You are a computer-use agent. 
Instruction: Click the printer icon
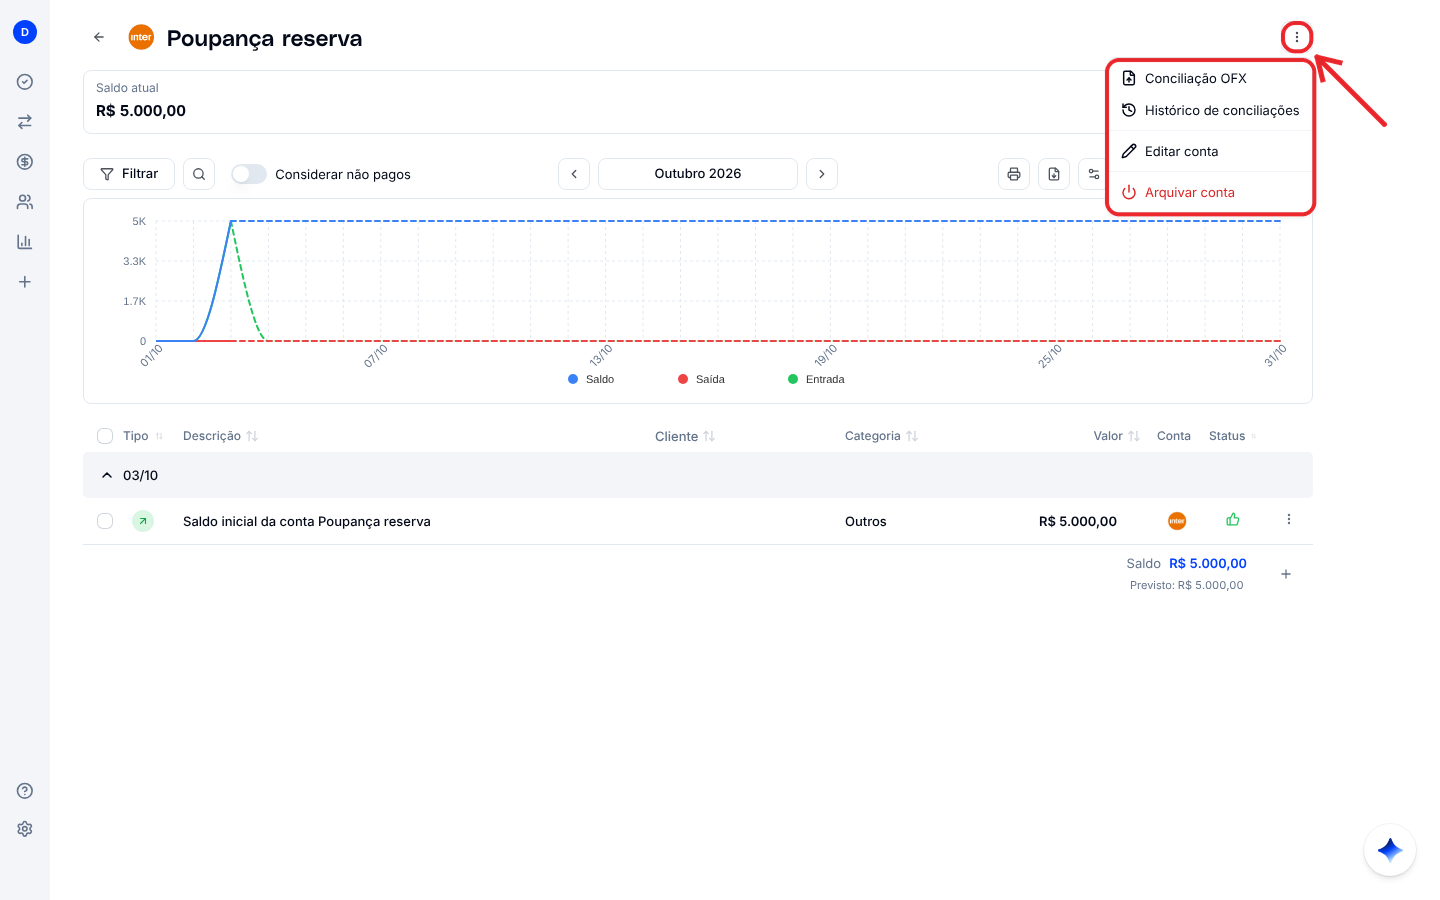click(x=1014, y=174)
